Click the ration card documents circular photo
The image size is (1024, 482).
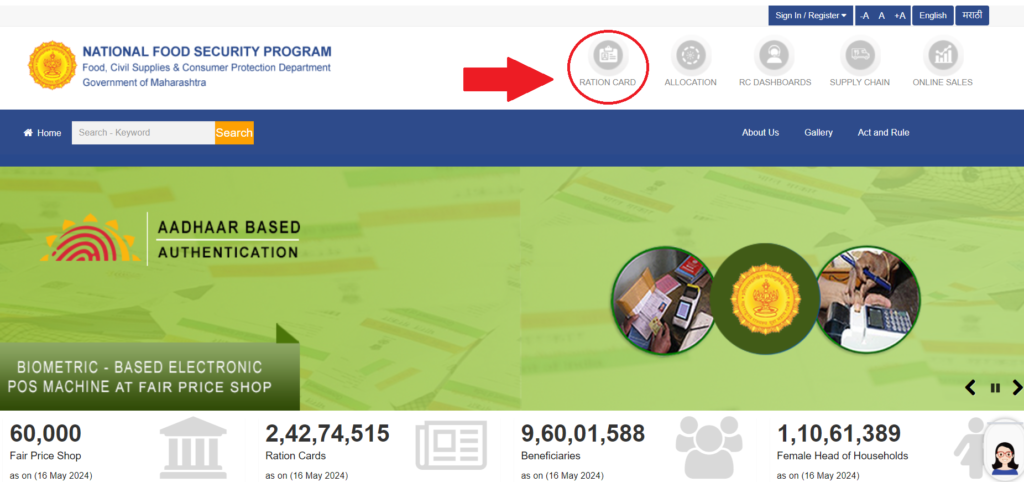662,301
